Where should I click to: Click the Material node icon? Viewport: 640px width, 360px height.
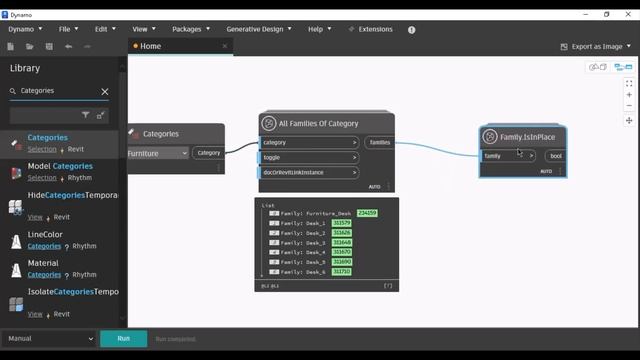[16, 270]
